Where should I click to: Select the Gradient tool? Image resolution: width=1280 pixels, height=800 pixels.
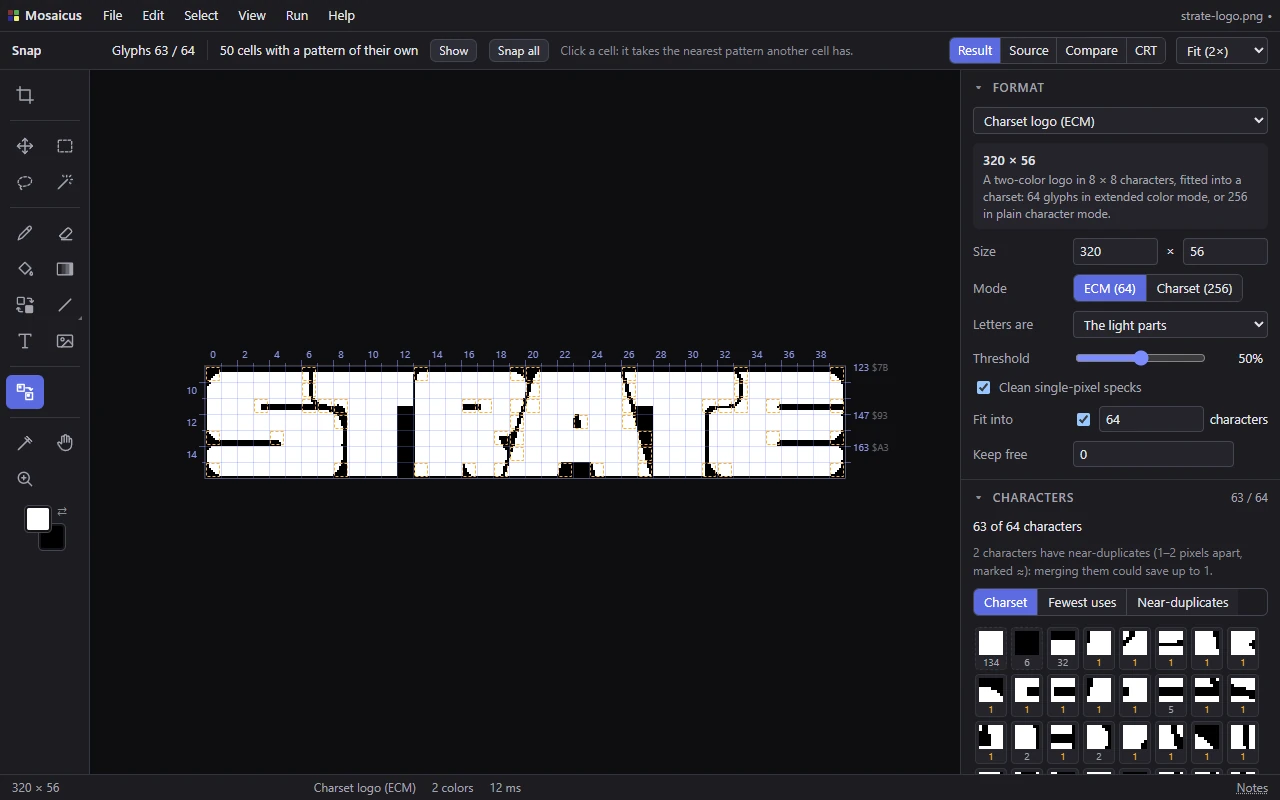coord(65,269)
